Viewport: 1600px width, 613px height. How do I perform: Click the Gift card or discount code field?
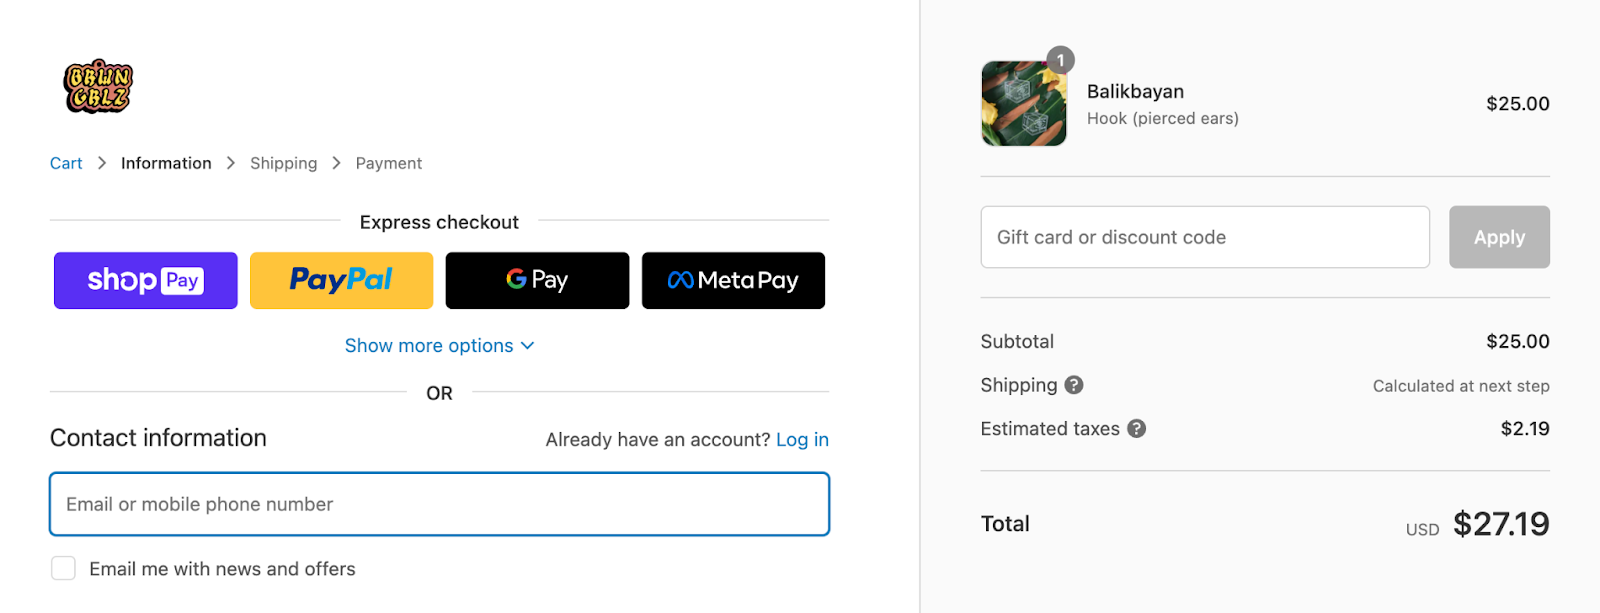tap(1205, 237)
